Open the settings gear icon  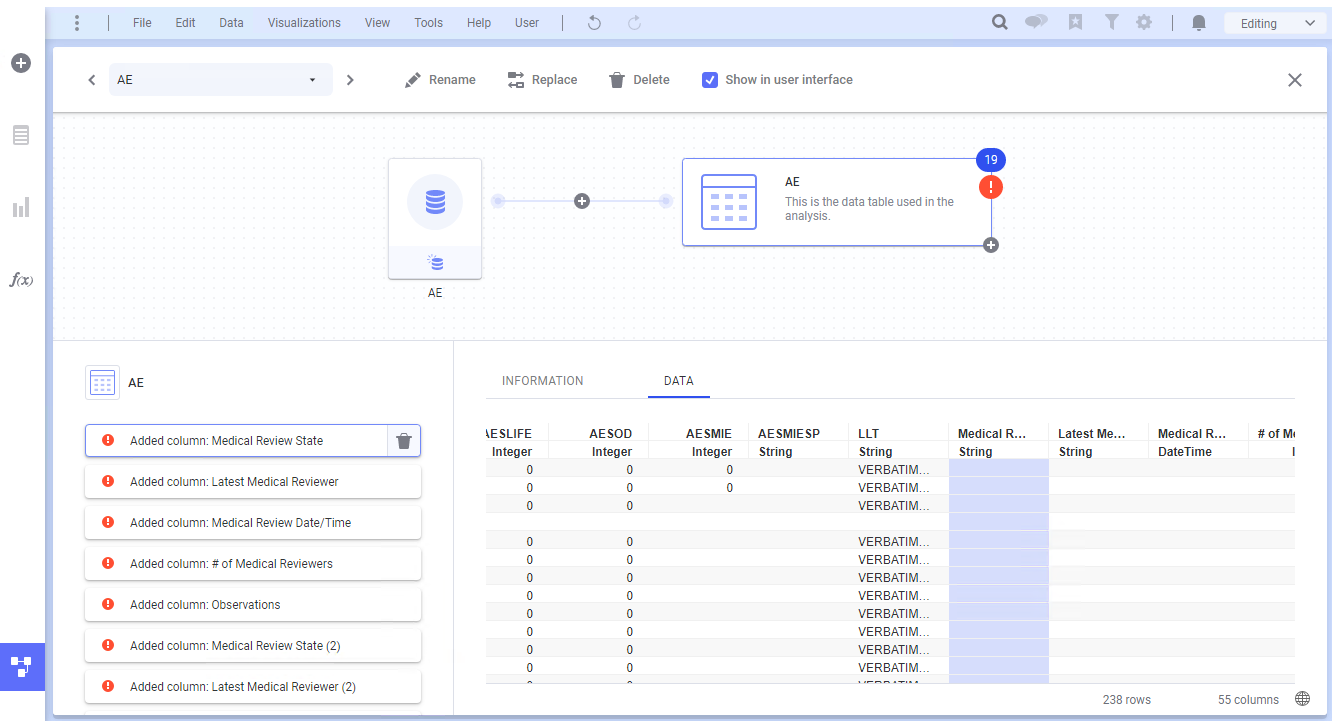1144,22
